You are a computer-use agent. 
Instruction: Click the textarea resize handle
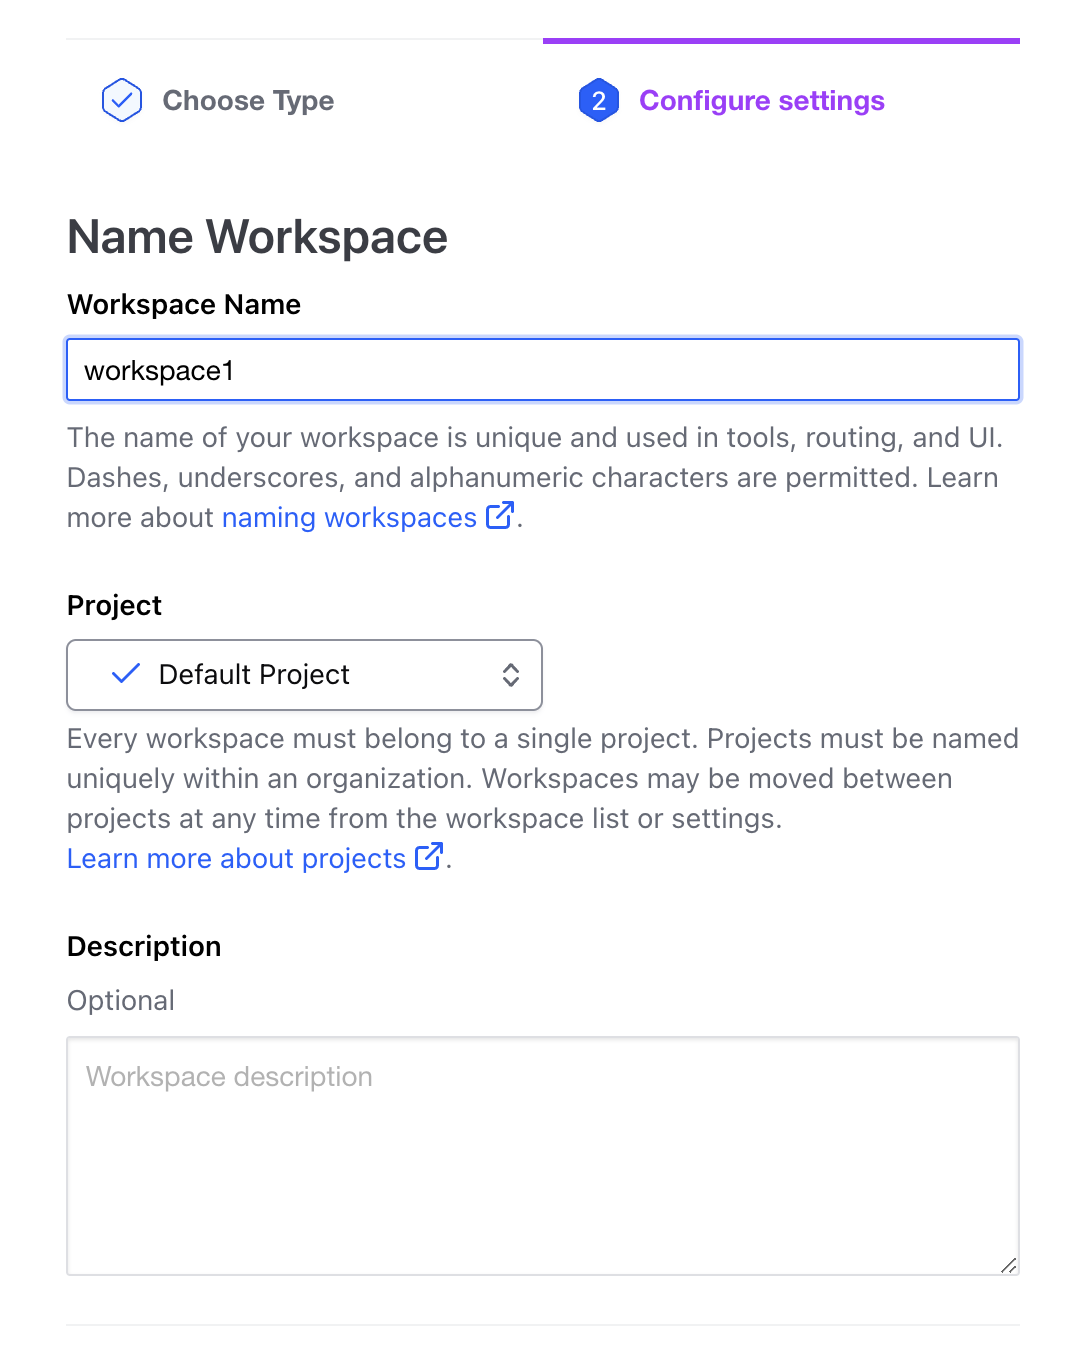tap(1009, 1265)
